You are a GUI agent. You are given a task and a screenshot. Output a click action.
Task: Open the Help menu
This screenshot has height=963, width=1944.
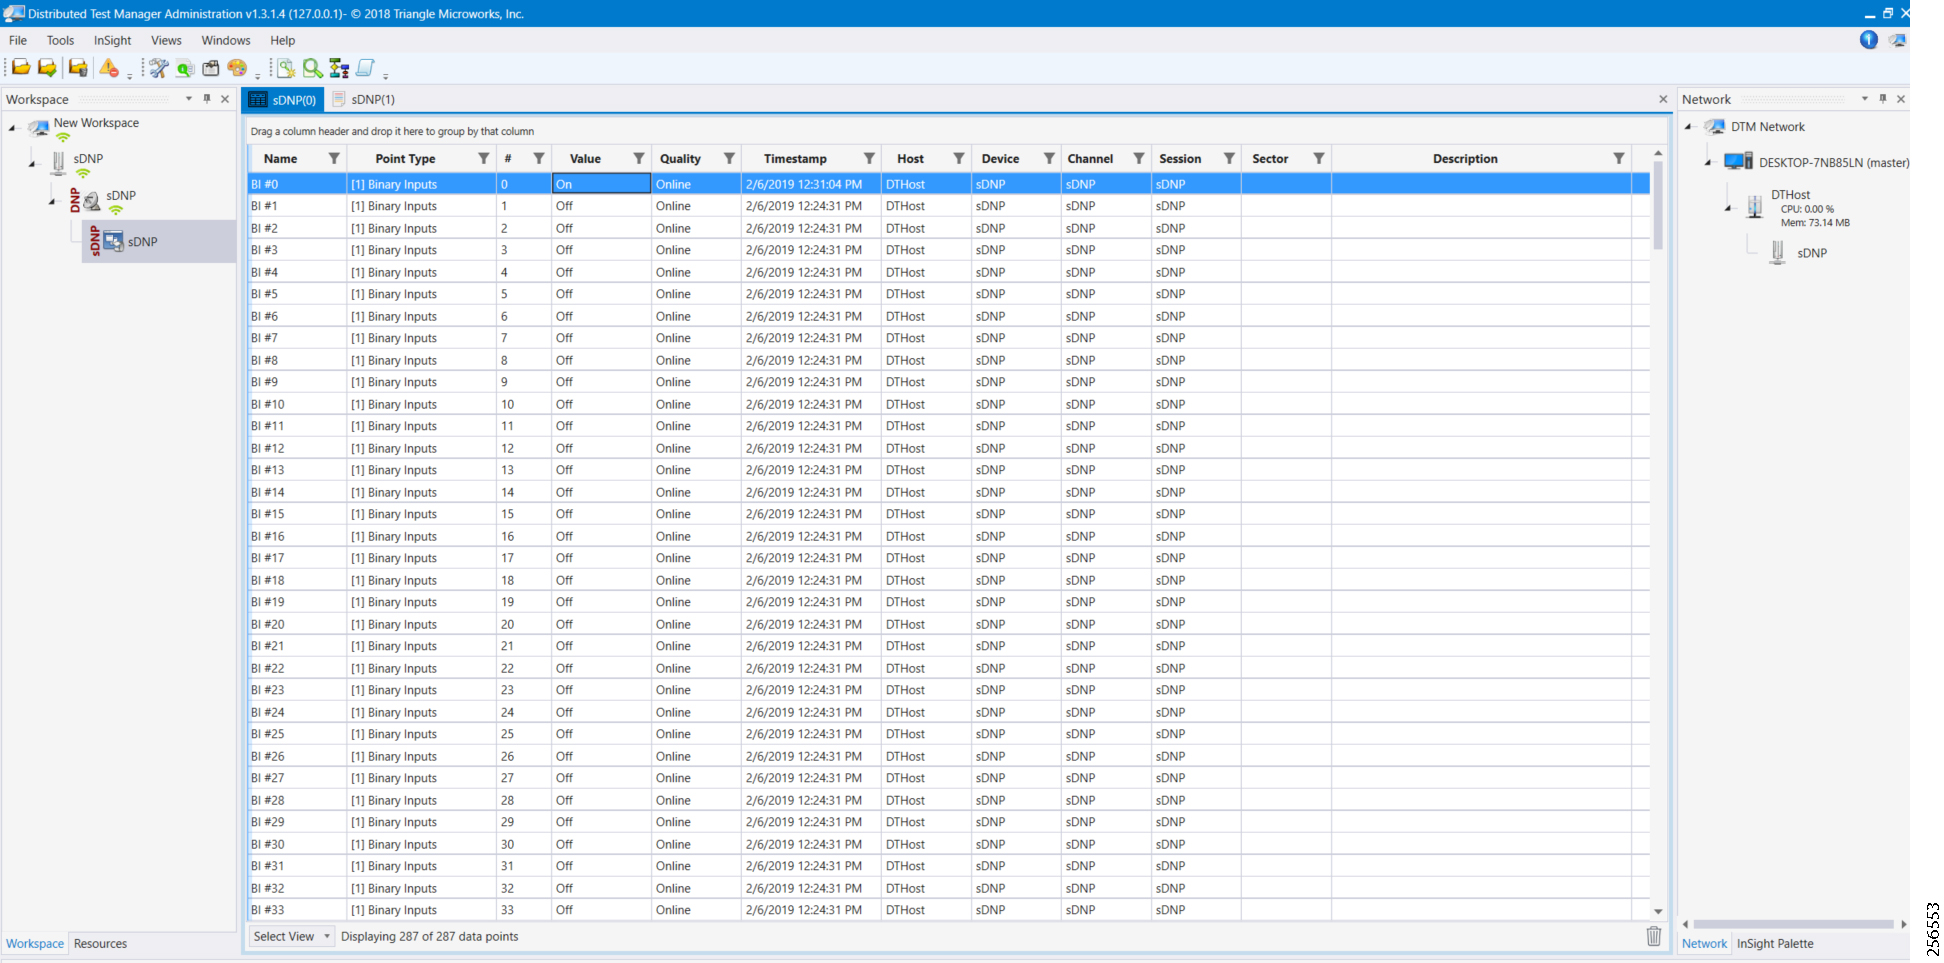click(x=283, y=40)
